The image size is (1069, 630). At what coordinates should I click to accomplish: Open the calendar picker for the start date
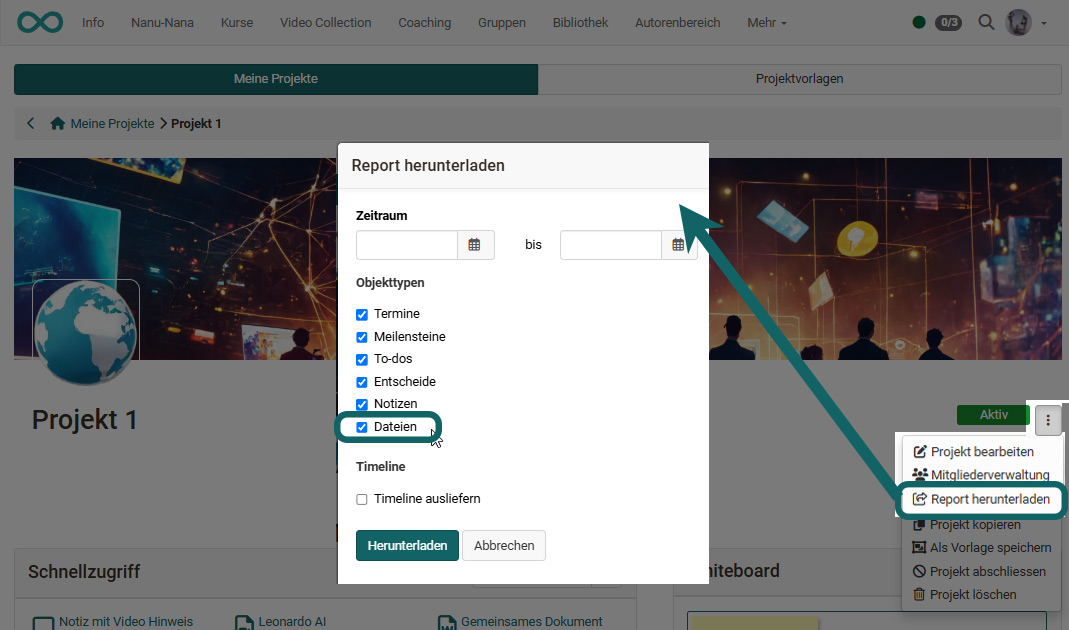pos(475,244)
